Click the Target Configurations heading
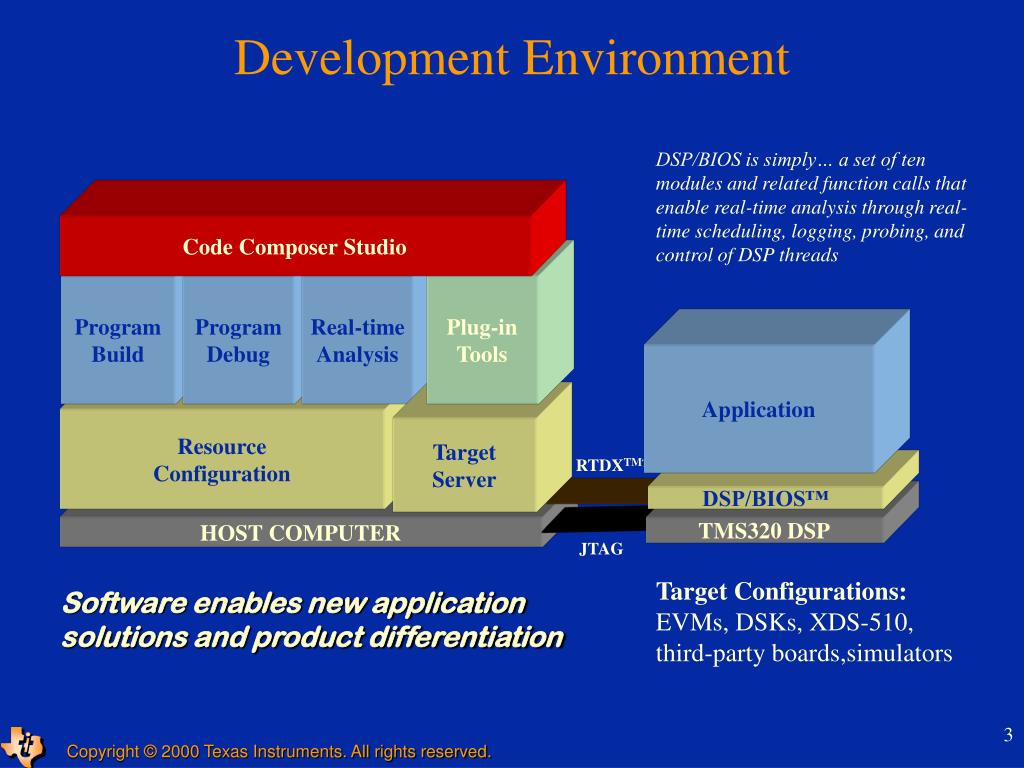This screenshot has height=768, width=1024. click(781, 591)
